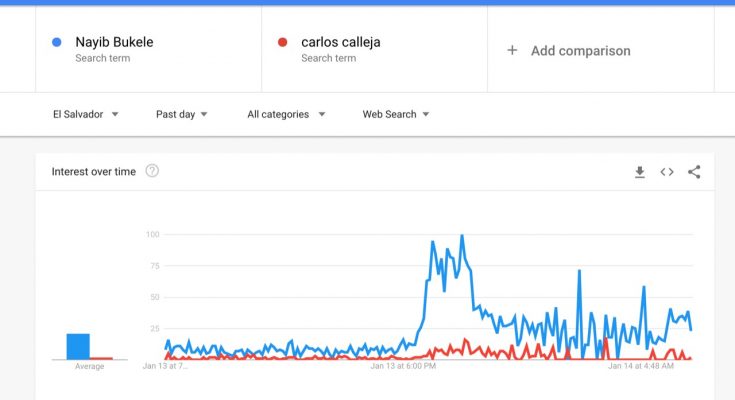The height and width of the screenshot is (400, 735).
Task: Expand the Web Search type dropdown
Action: point(396,114)
